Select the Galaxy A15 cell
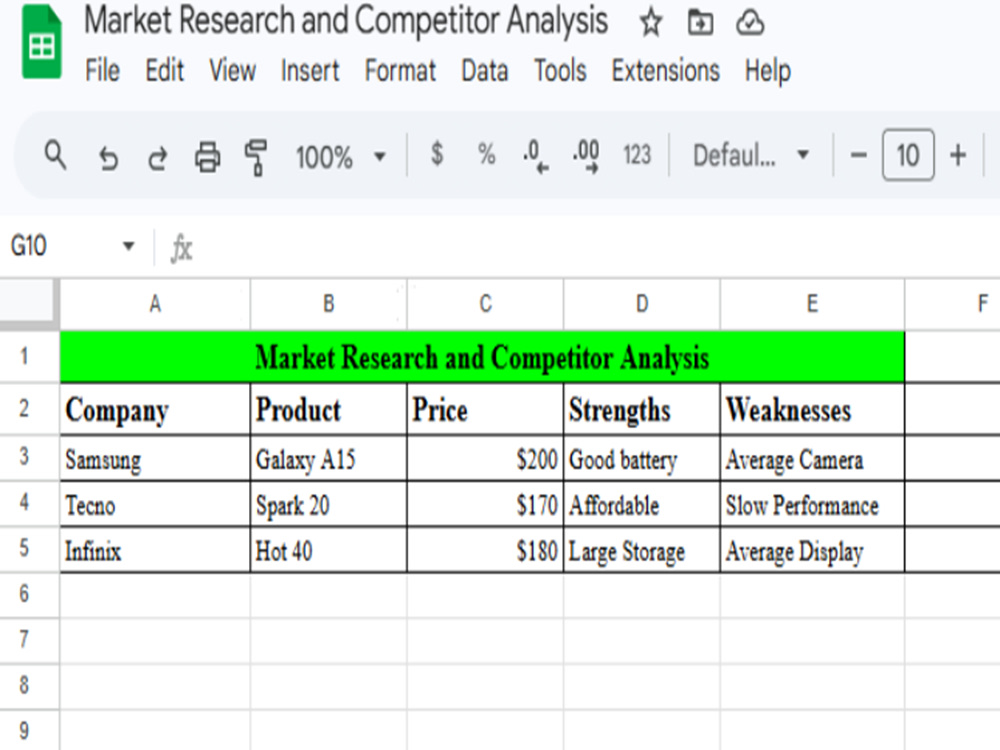Screen dimensions: 1000x750 pyautogui.click(x=328, y=459)
